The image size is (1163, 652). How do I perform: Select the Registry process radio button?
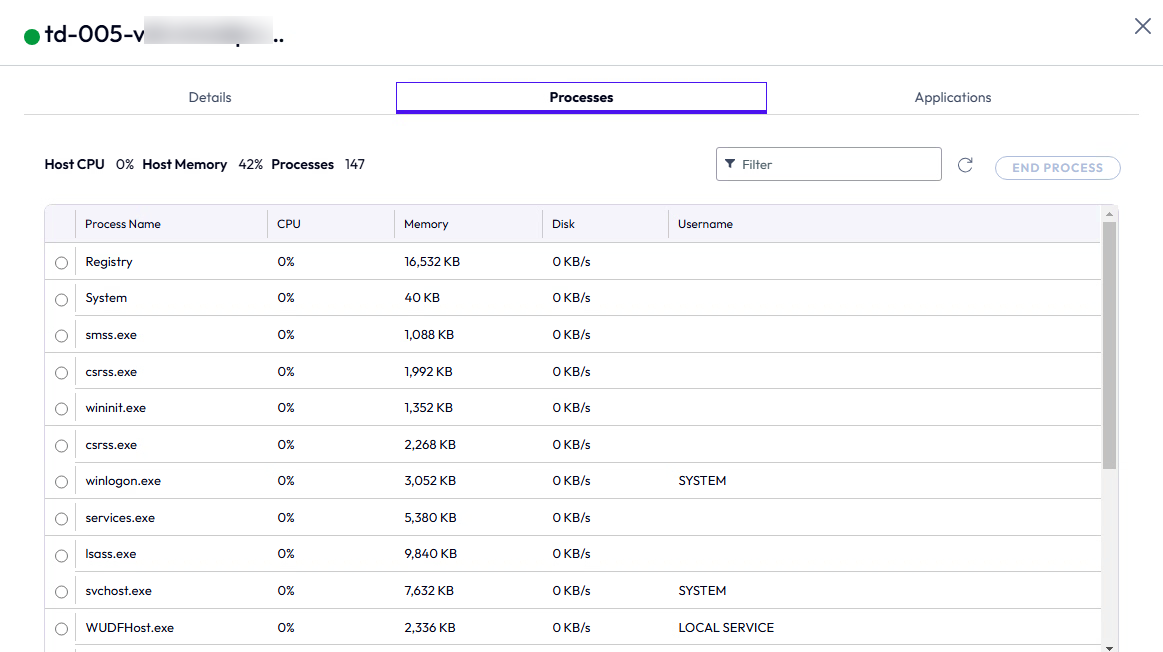[x=61, y=263]
